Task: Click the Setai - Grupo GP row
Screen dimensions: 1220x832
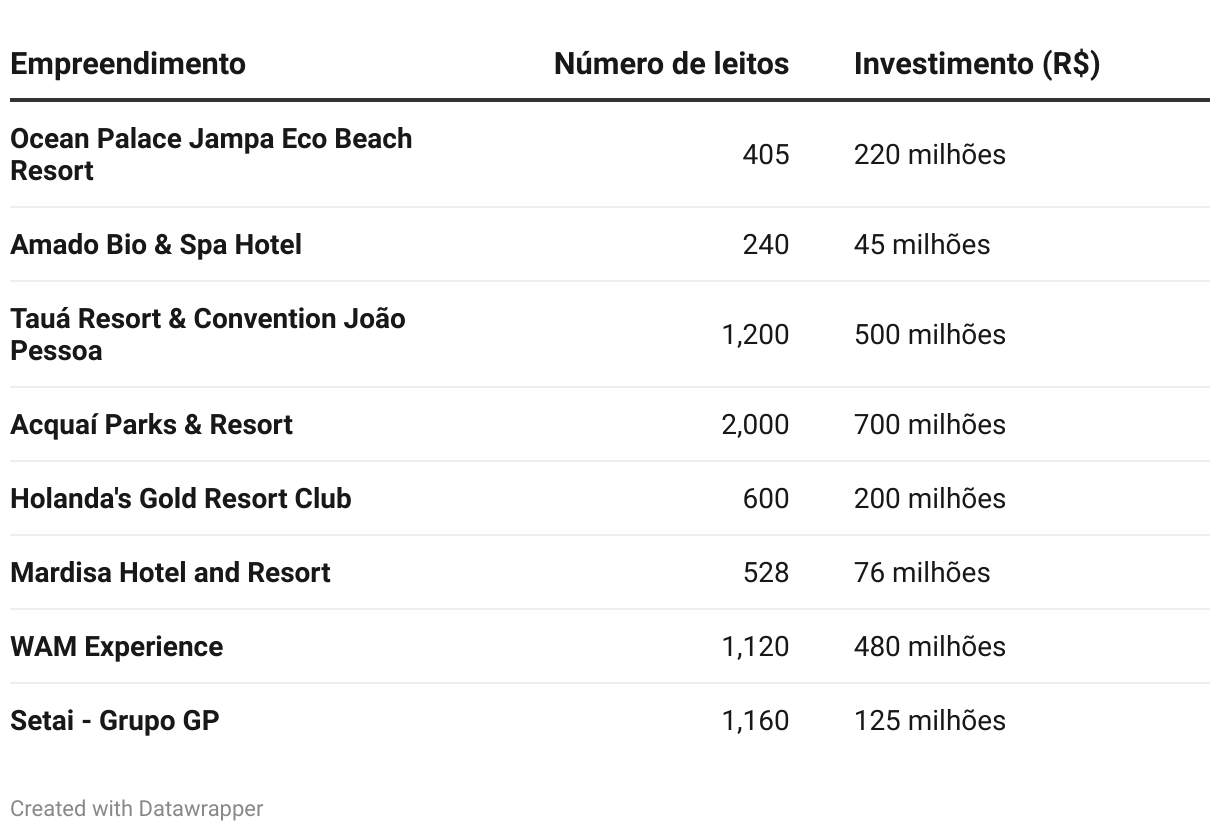Action: click(610, 720)
